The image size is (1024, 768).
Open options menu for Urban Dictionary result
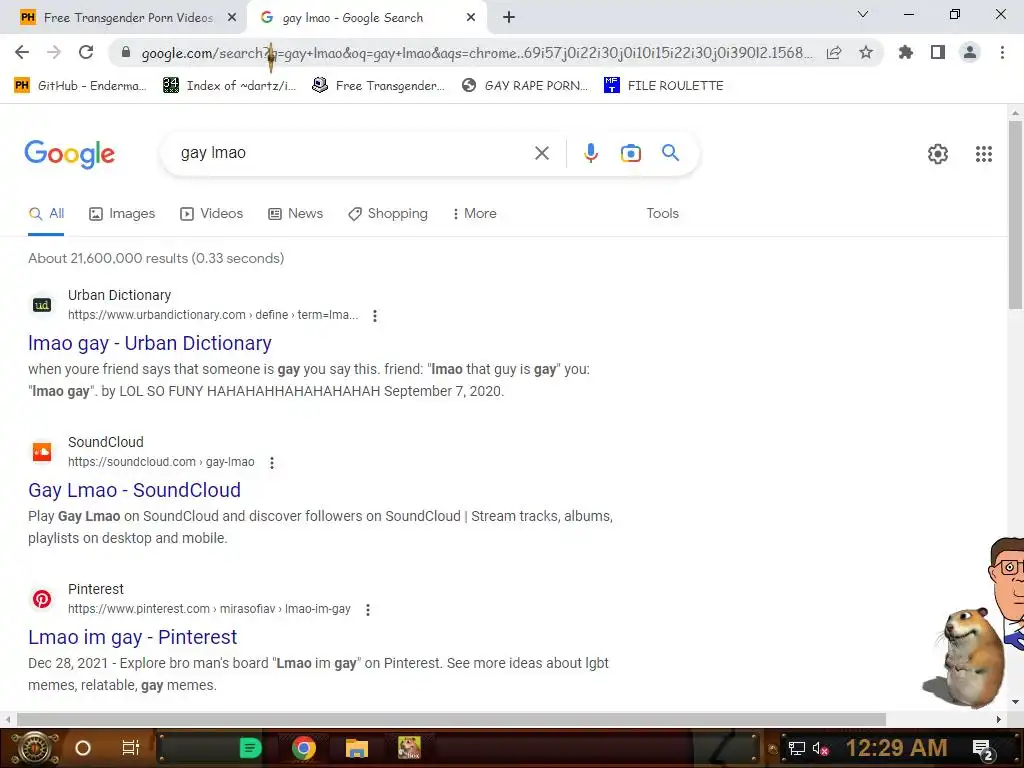(x=375, y=316)
